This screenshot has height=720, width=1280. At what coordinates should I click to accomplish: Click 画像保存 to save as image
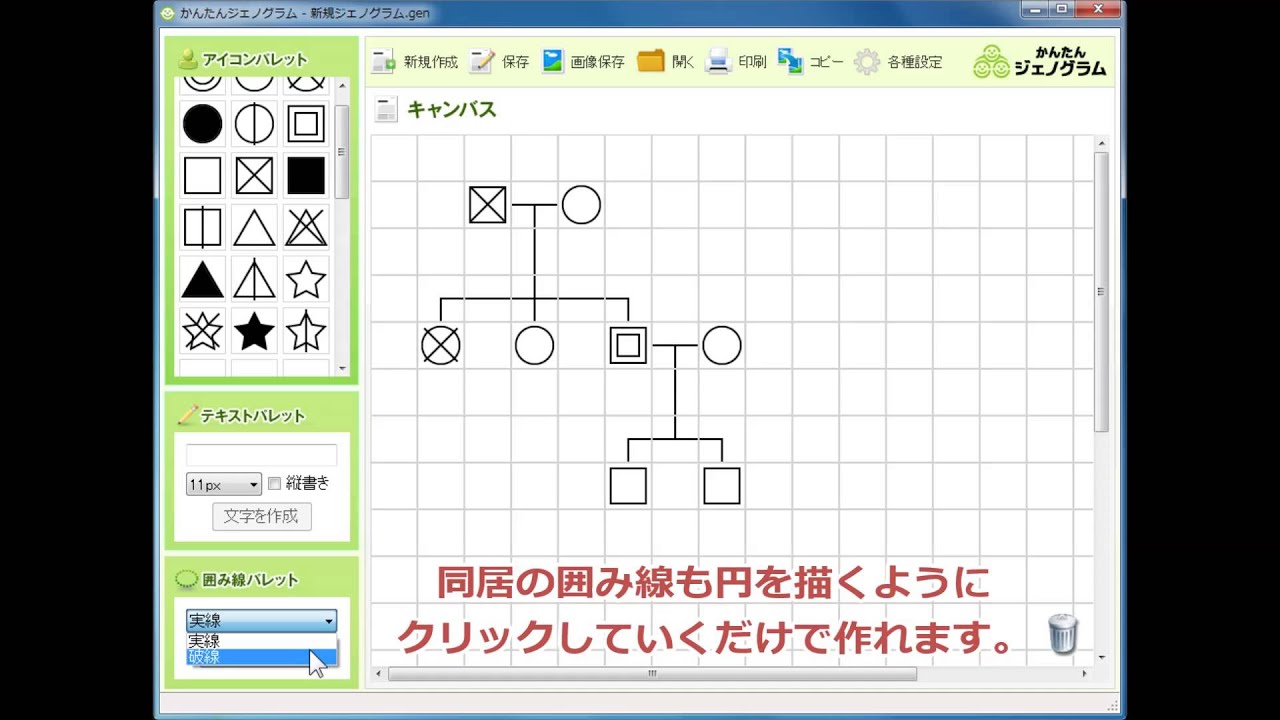(x=583, y=62)
